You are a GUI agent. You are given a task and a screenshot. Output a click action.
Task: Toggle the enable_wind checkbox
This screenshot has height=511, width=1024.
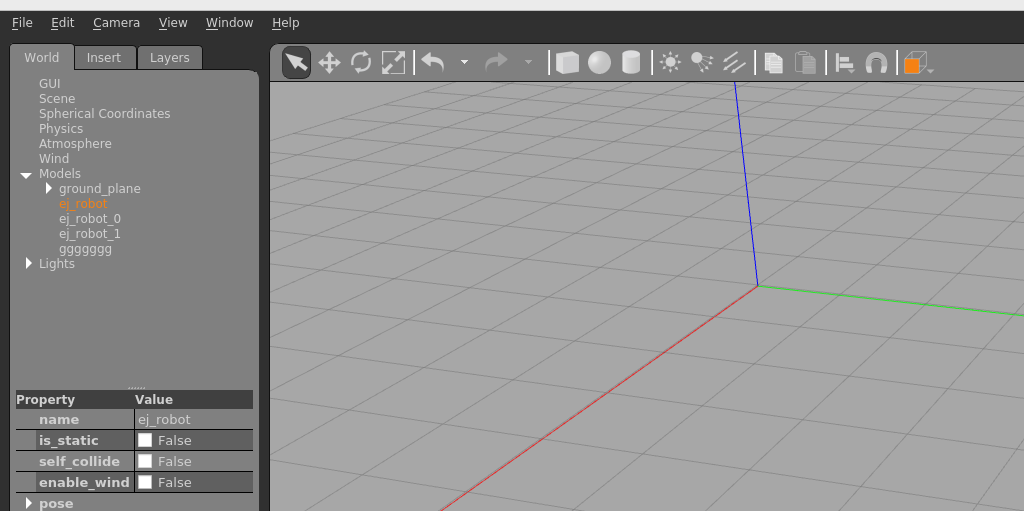click(x=145, y=482)
